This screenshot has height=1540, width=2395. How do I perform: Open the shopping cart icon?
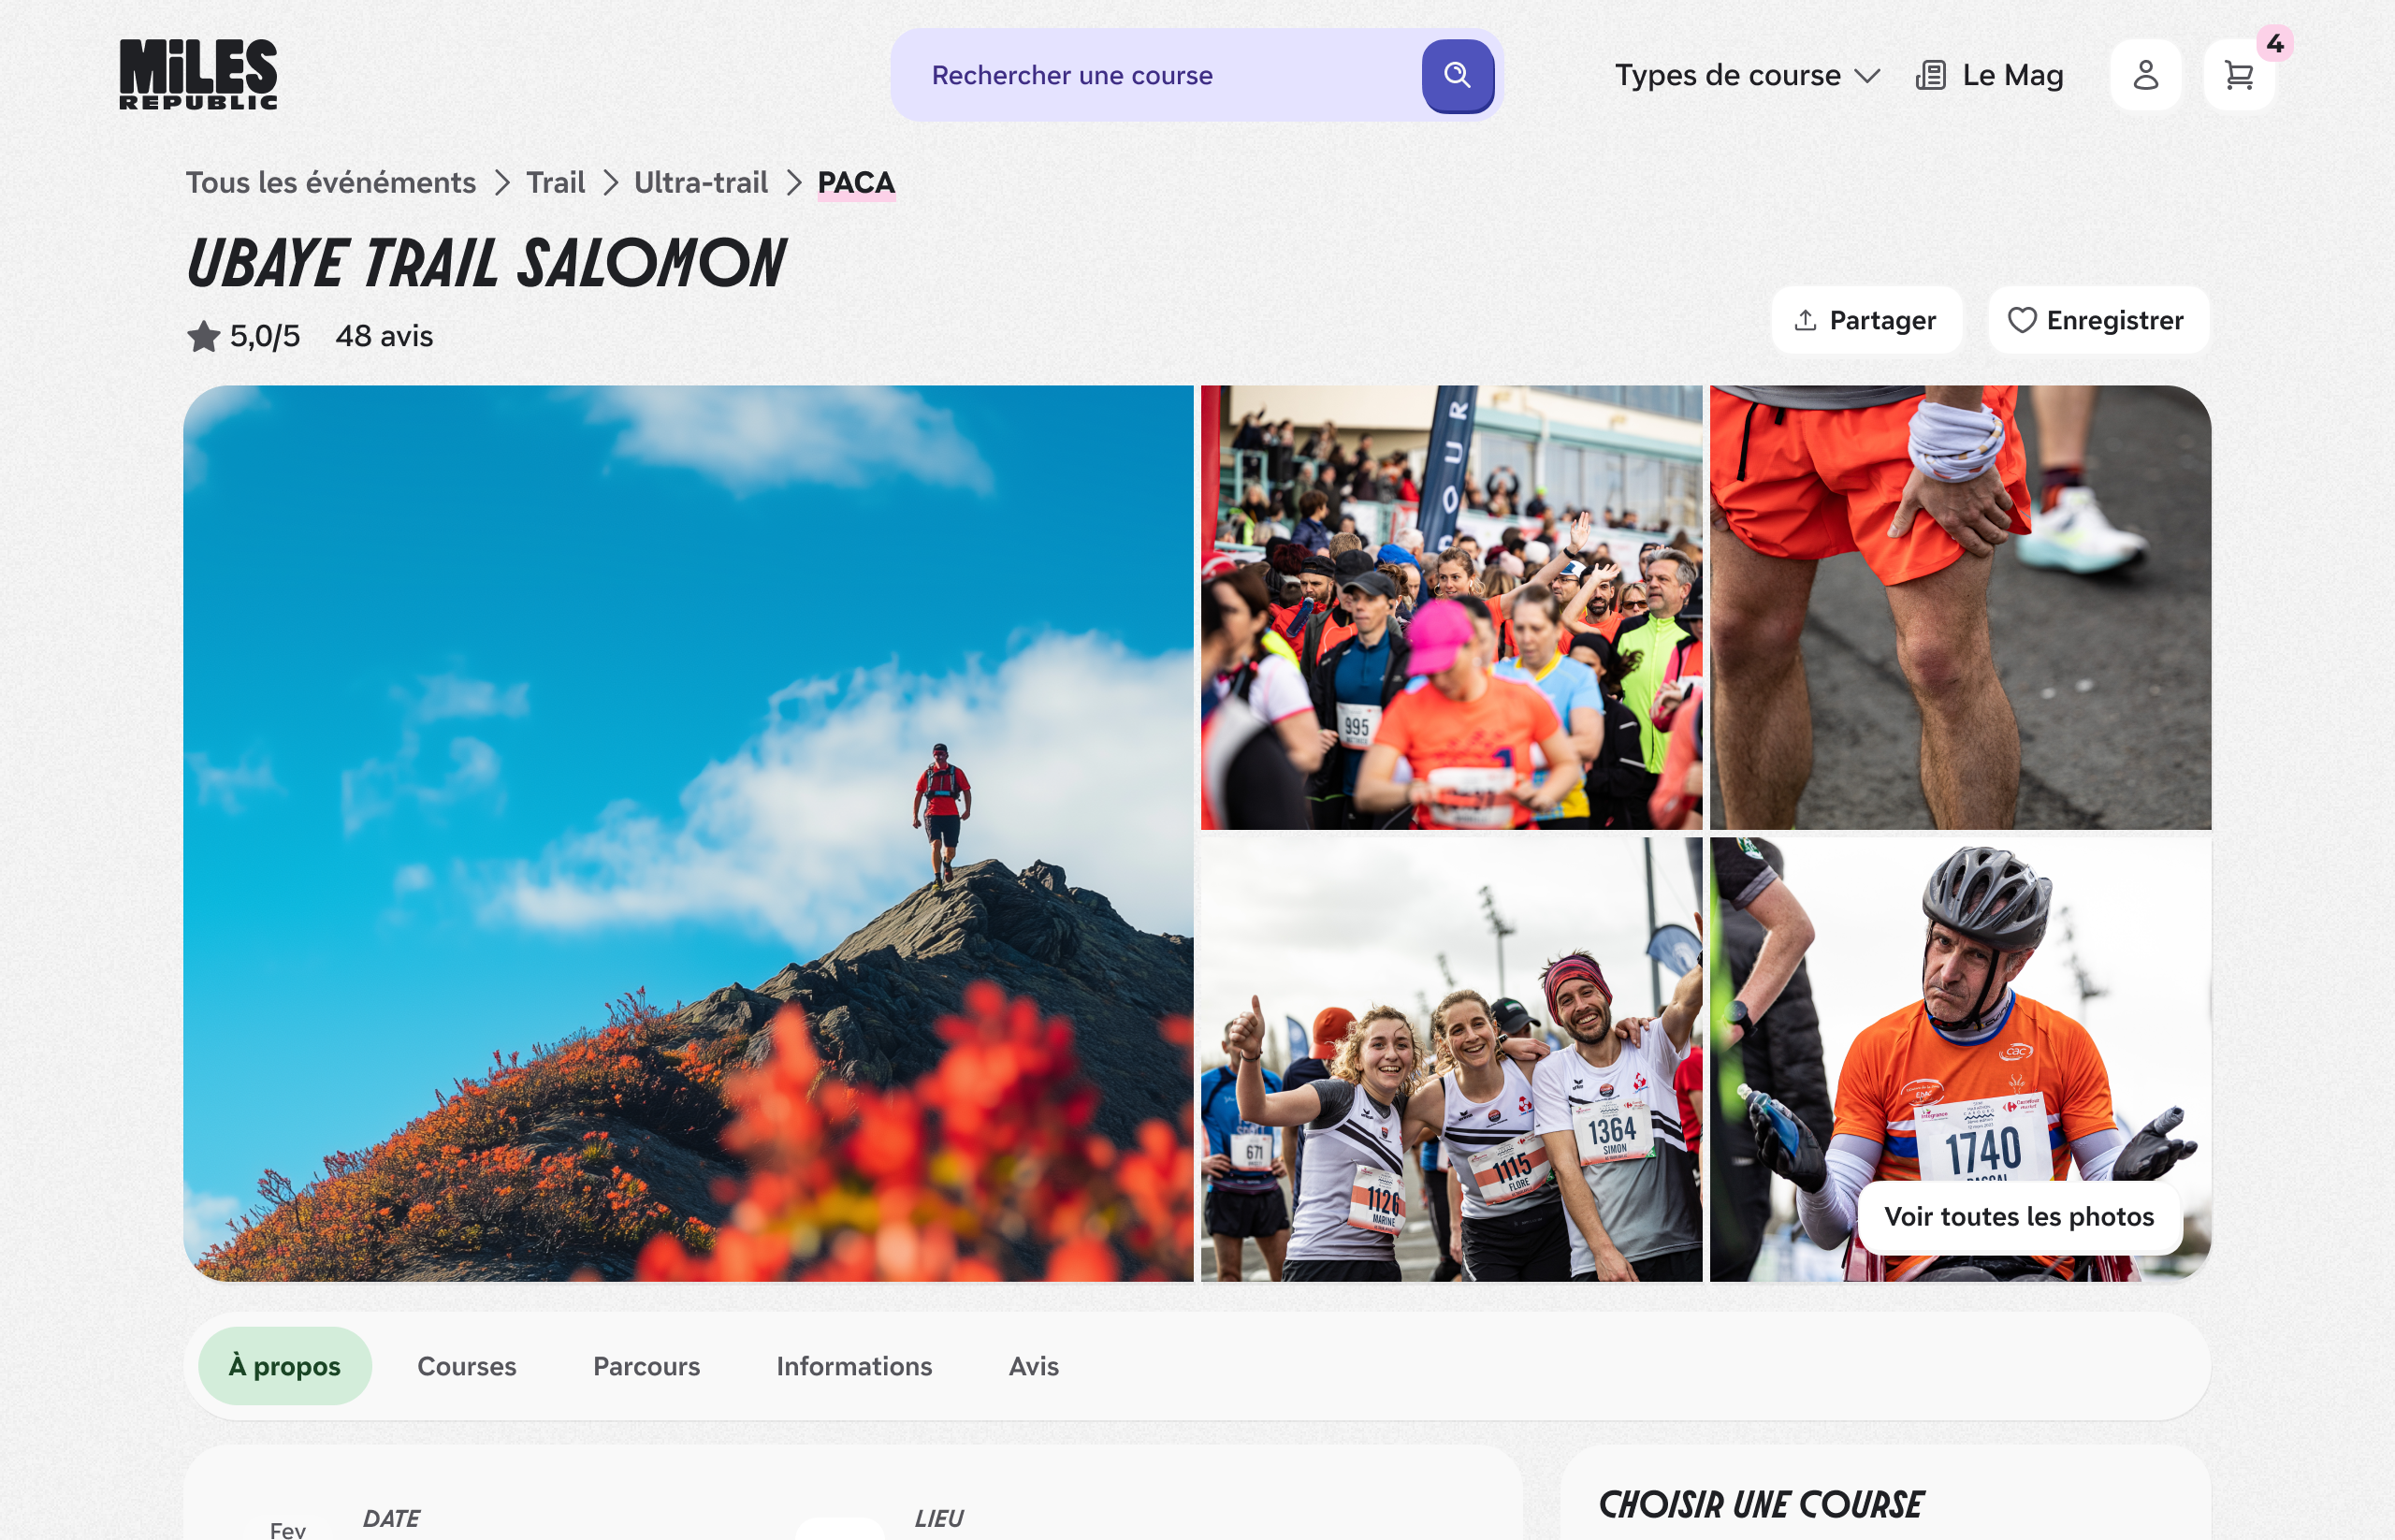pyautogui.click(x=2238, y=75)
